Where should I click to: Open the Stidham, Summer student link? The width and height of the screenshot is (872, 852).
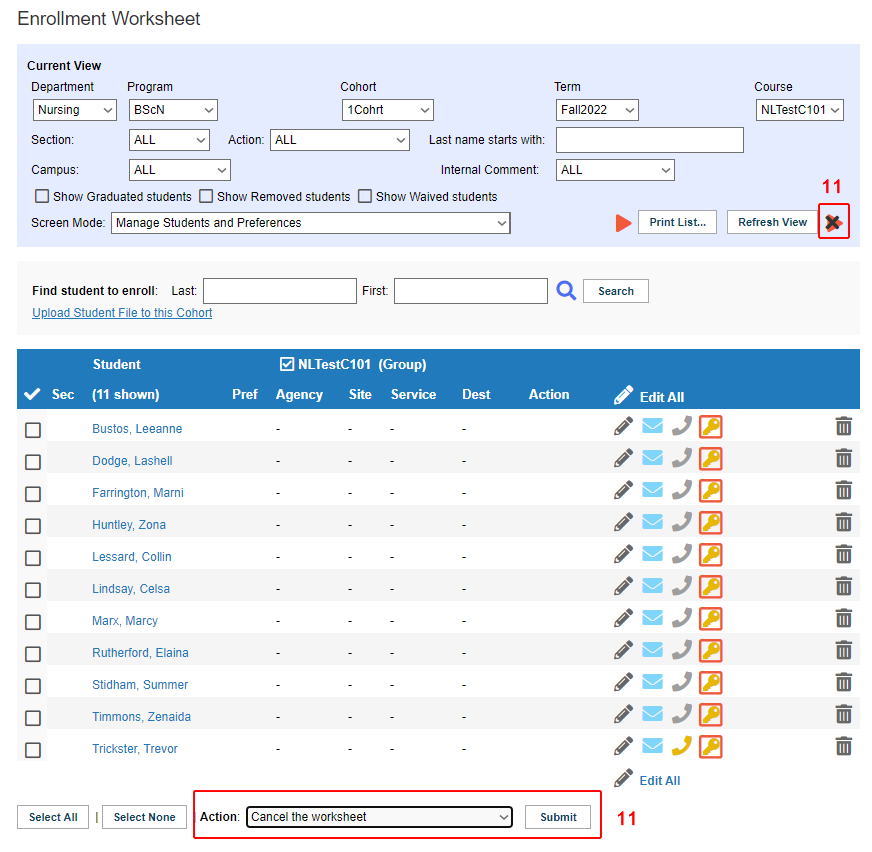tap(140, 685)
